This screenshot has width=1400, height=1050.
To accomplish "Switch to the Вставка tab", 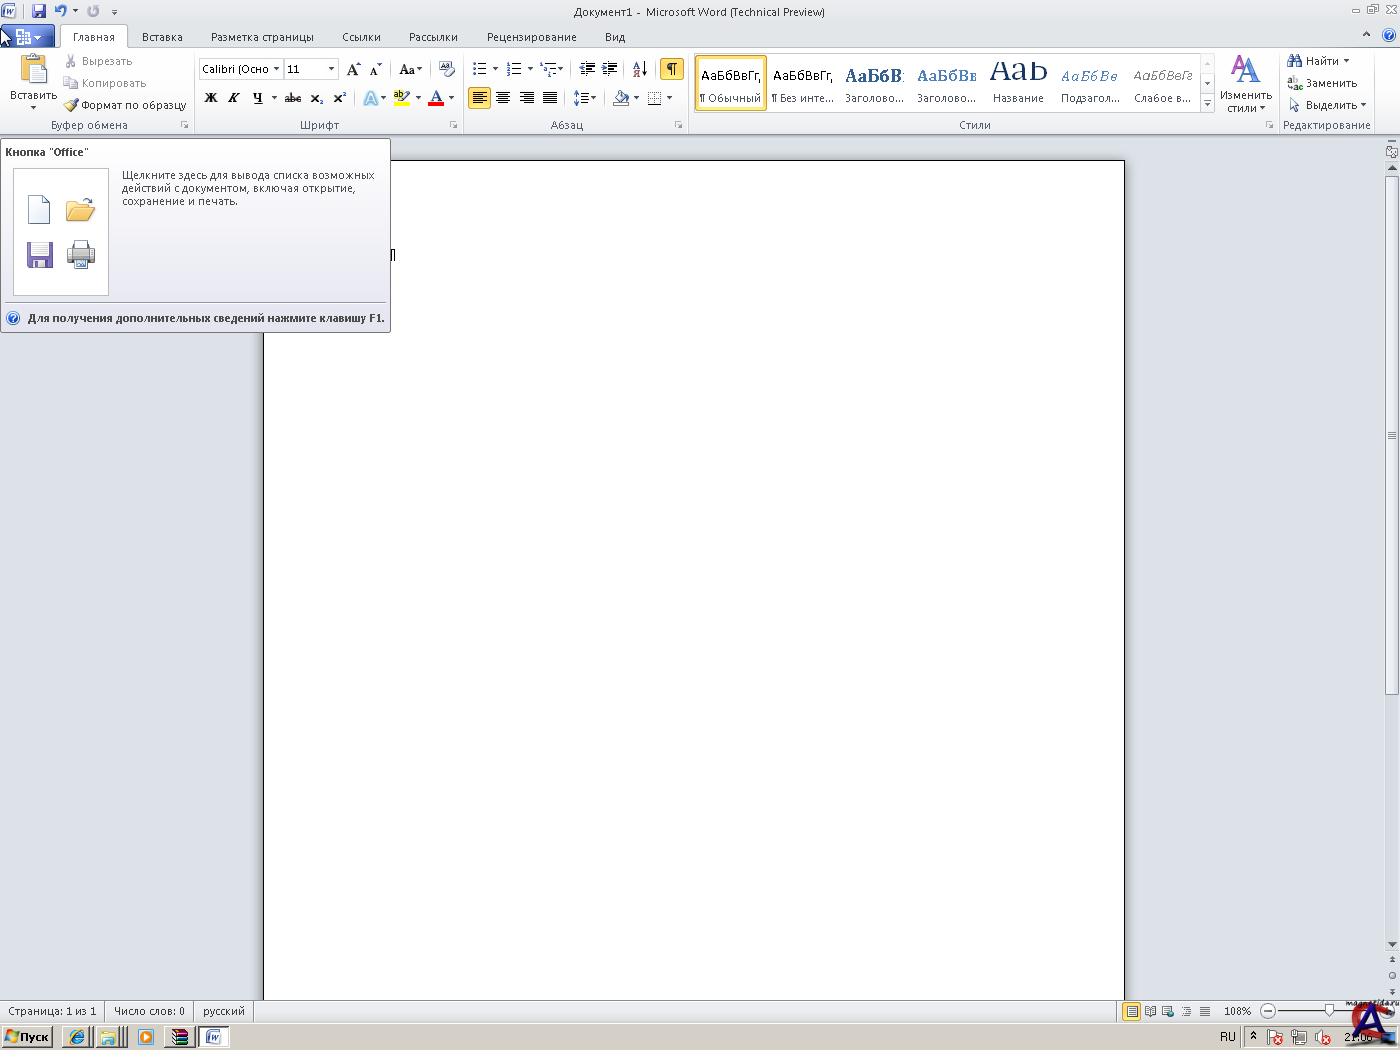I will 162,37.
